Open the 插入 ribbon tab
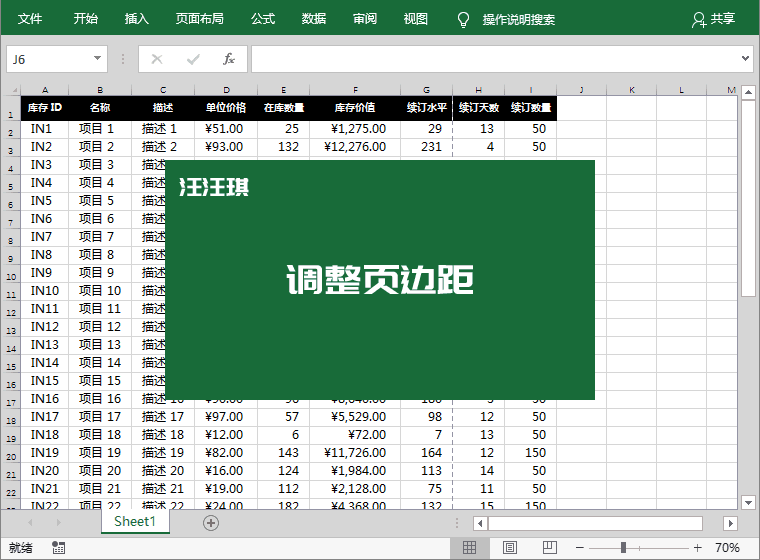760x560 pixels. click(x=137, y=19)
